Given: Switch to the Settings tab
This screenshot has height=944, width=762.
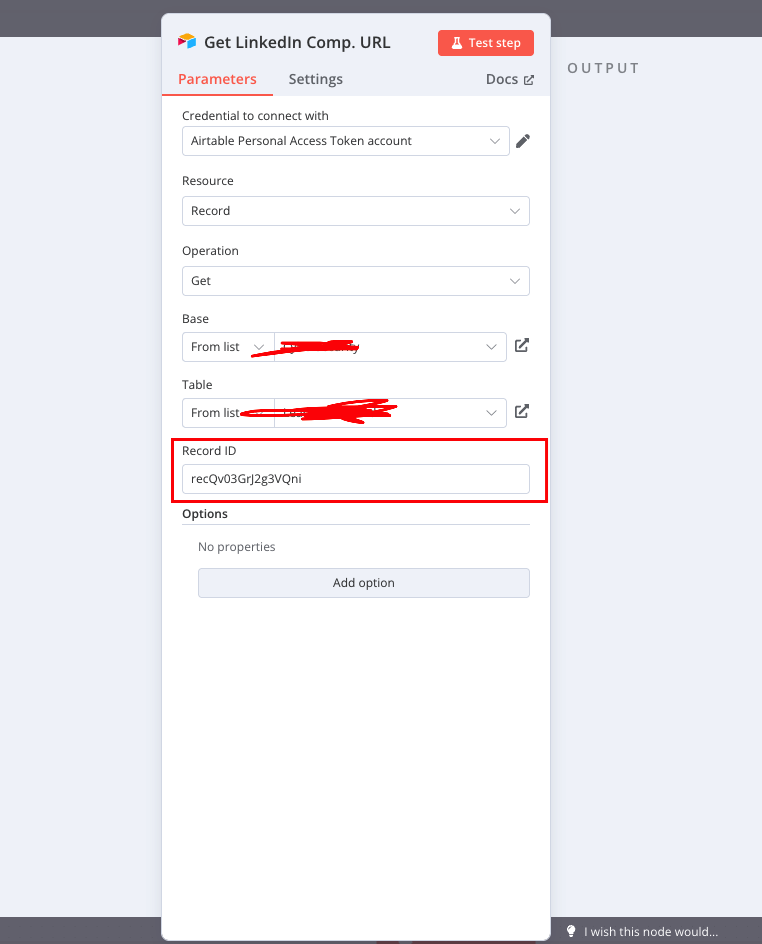Looking at the screenshot, I should coord(315,79).
